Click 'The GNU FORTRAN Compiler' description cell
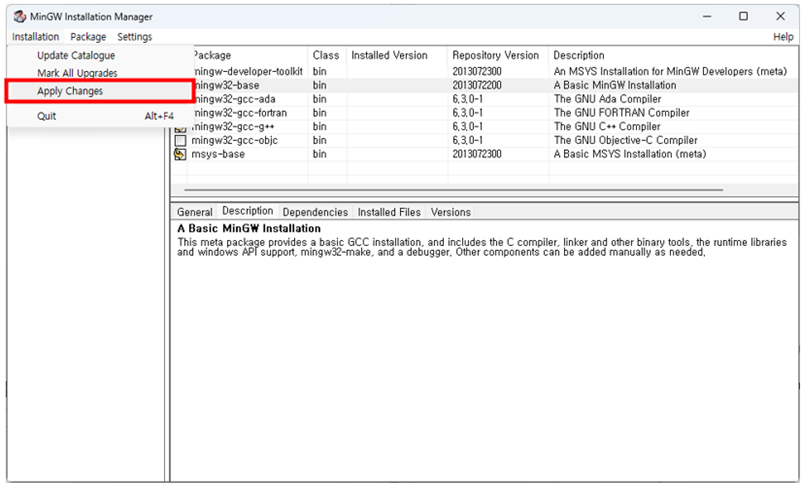This screenshot has width=801, height=483. [622, 113]
